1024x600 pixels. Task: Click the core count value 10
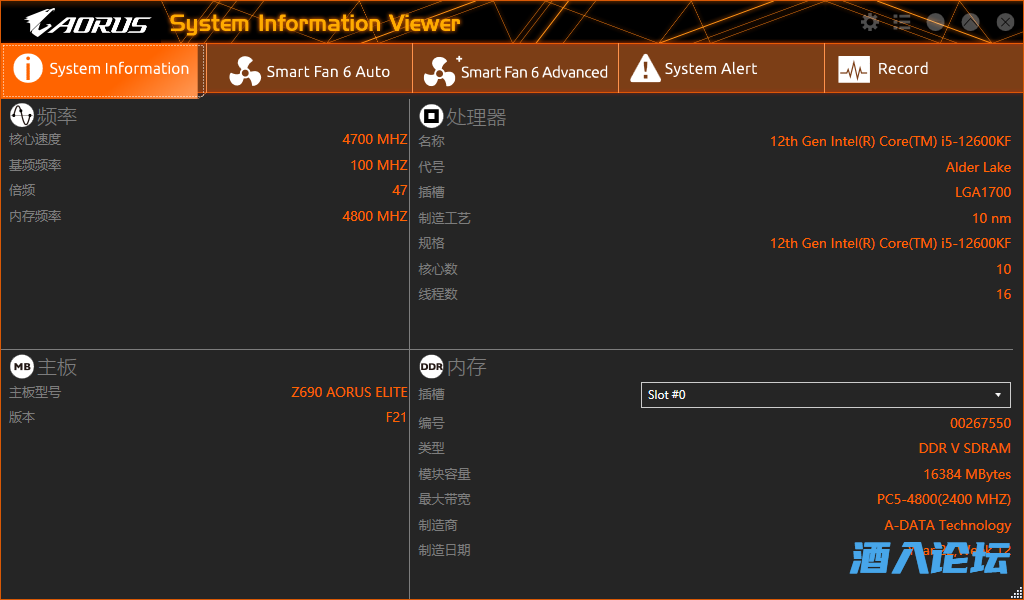point(1004,269)
